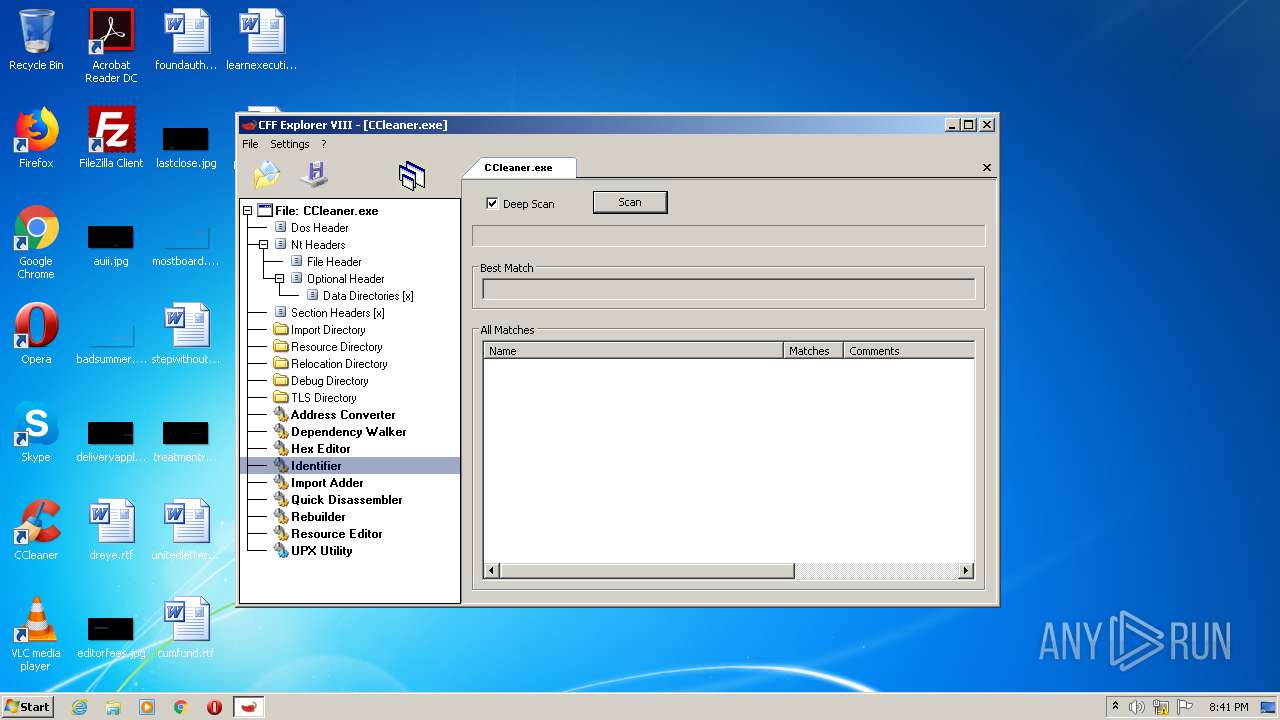The height and width of the screenshot is (720, 1280).
Task: Show hidden system tray icons arrow
Action: click(1115, 707)
